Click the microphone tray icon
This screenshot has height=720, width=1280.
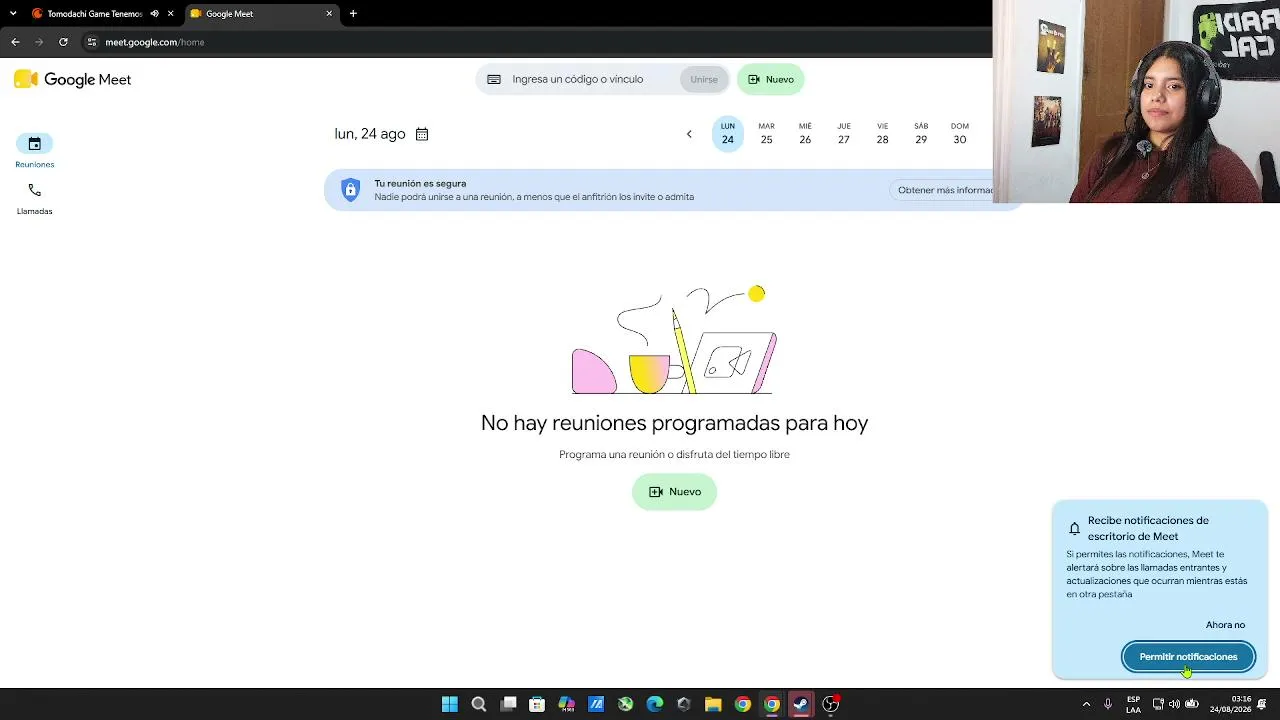(x=1107, y=704)
